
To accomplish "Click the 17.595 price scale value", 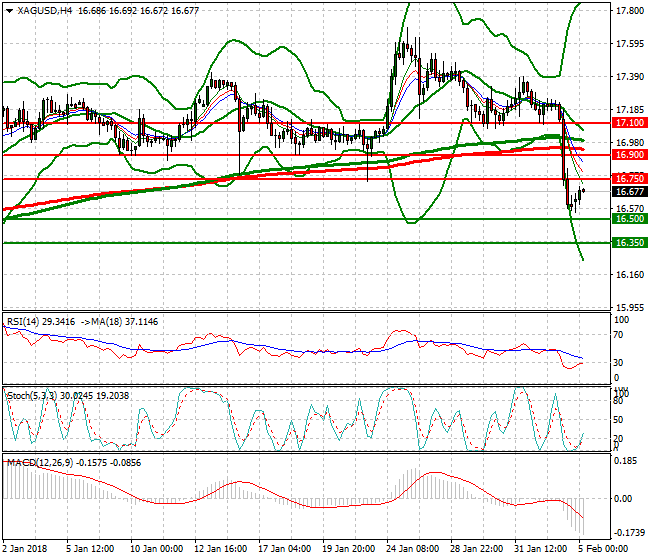I will click(630, 44).
